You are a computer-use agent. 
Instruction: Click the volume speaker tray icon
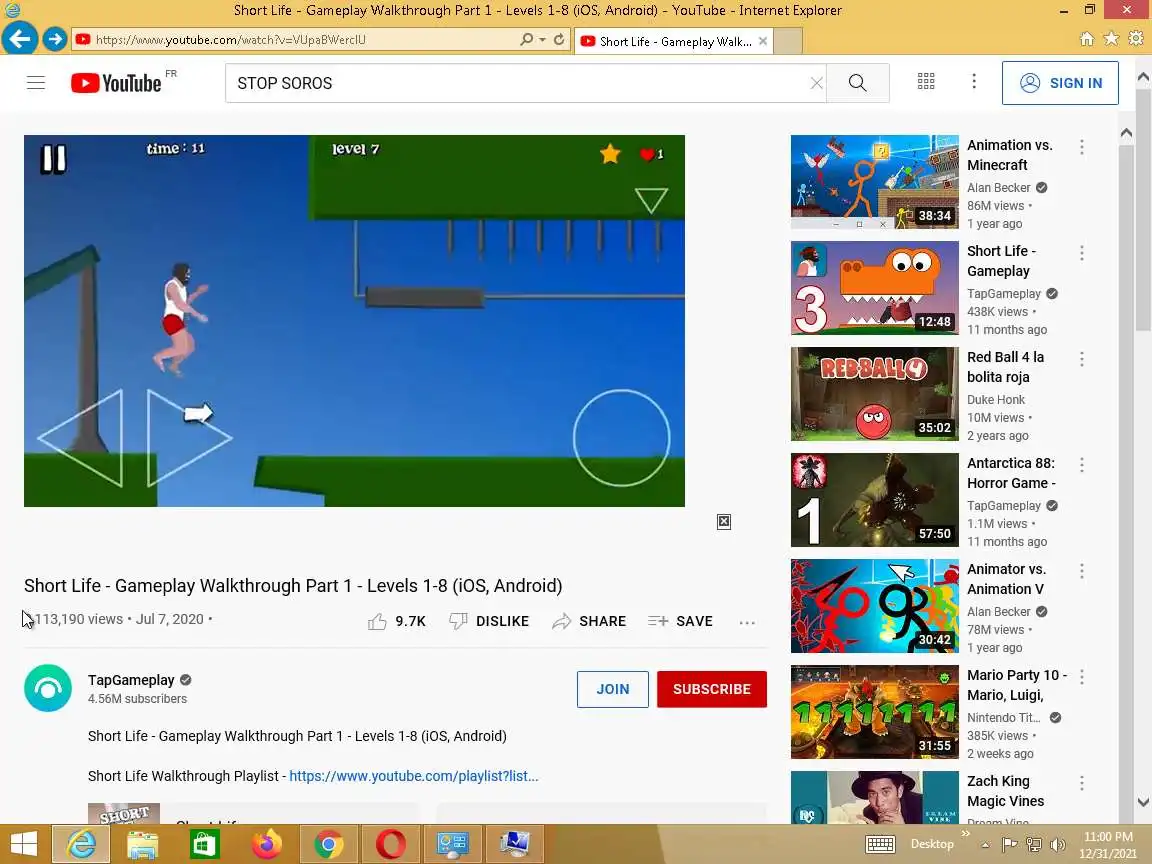[x=1058, y=845]
